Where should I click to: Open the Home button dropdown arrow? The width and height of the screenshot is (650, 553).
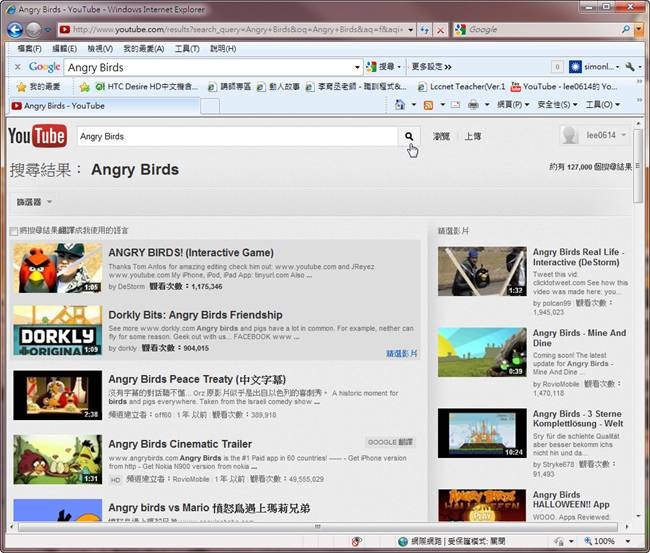pyautogui.click(x=413, y=105)
